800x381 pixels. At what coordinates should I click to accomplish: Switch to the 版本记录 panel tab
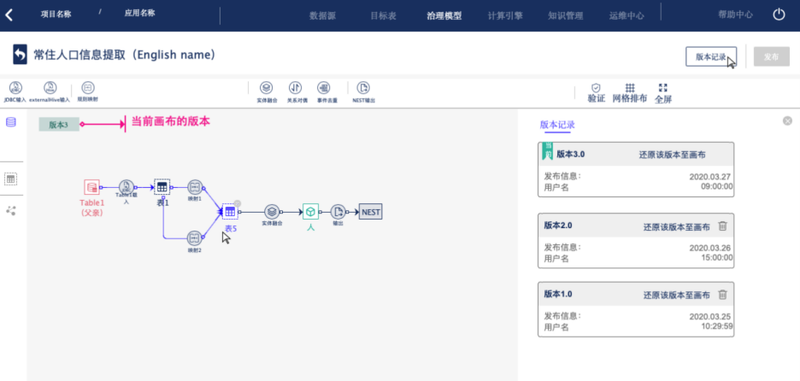coord(558,125)
